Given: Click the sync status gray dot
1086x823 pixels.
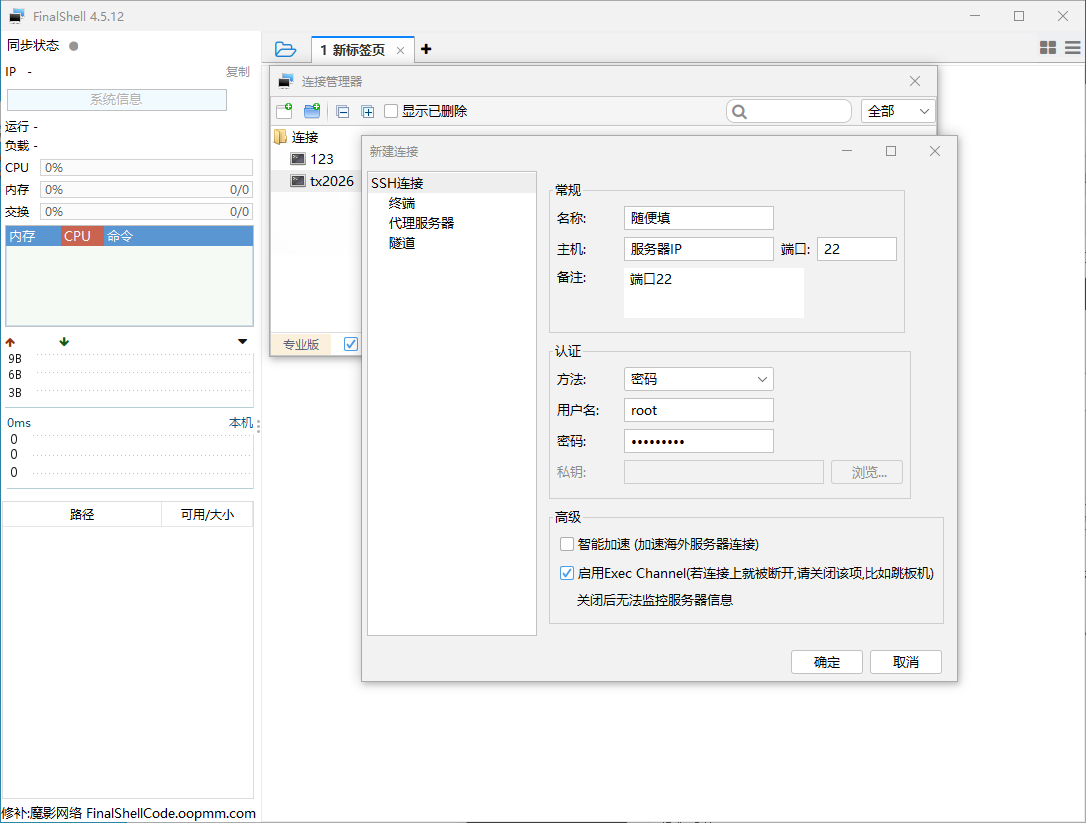Looking at the screenshot, I should coord(73,46).
